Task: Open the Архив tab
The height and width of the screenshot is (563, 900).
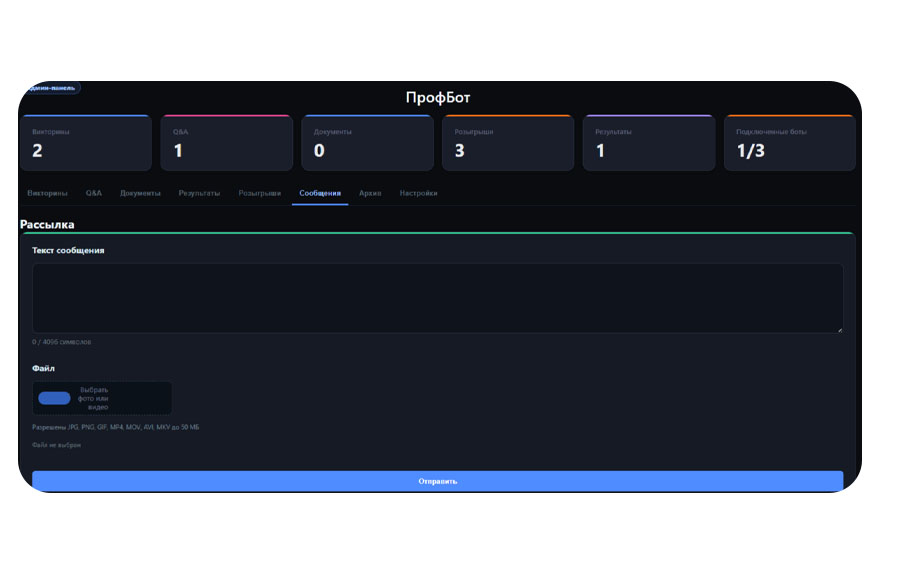Action: [370, 193]
